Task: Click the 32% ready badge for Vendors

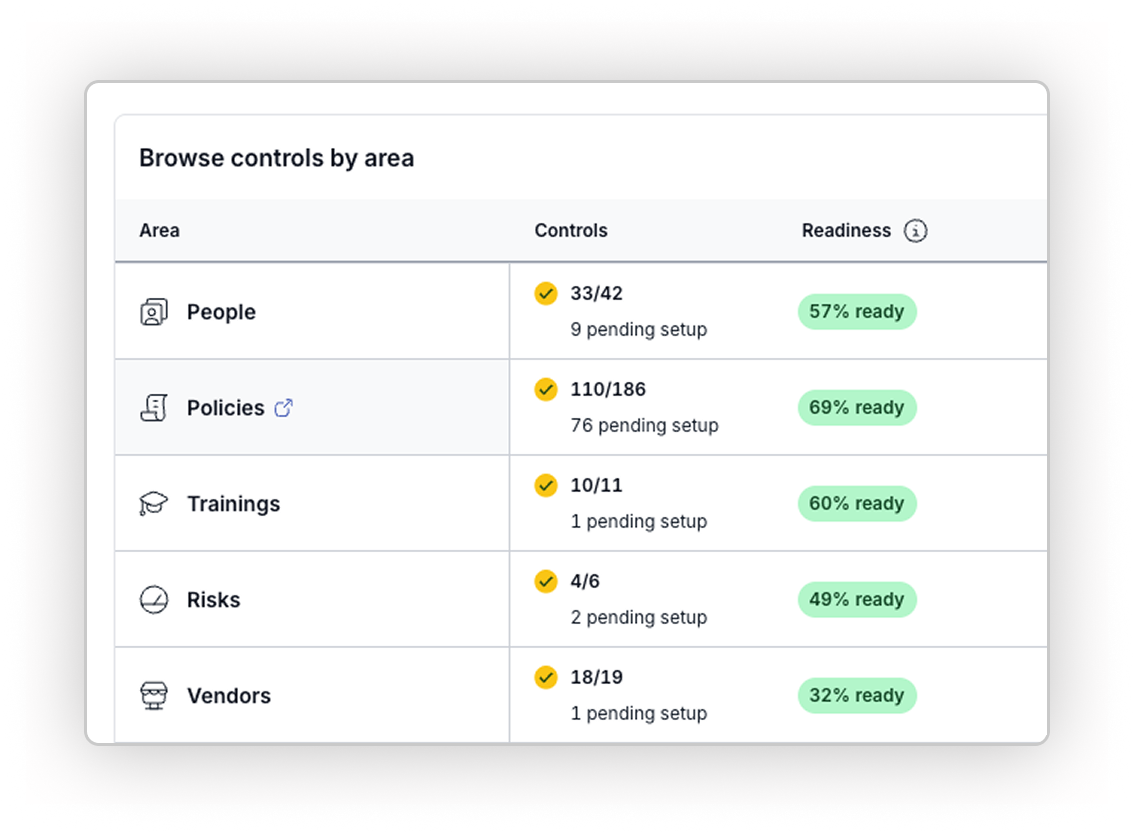Action: coord(856,696)
